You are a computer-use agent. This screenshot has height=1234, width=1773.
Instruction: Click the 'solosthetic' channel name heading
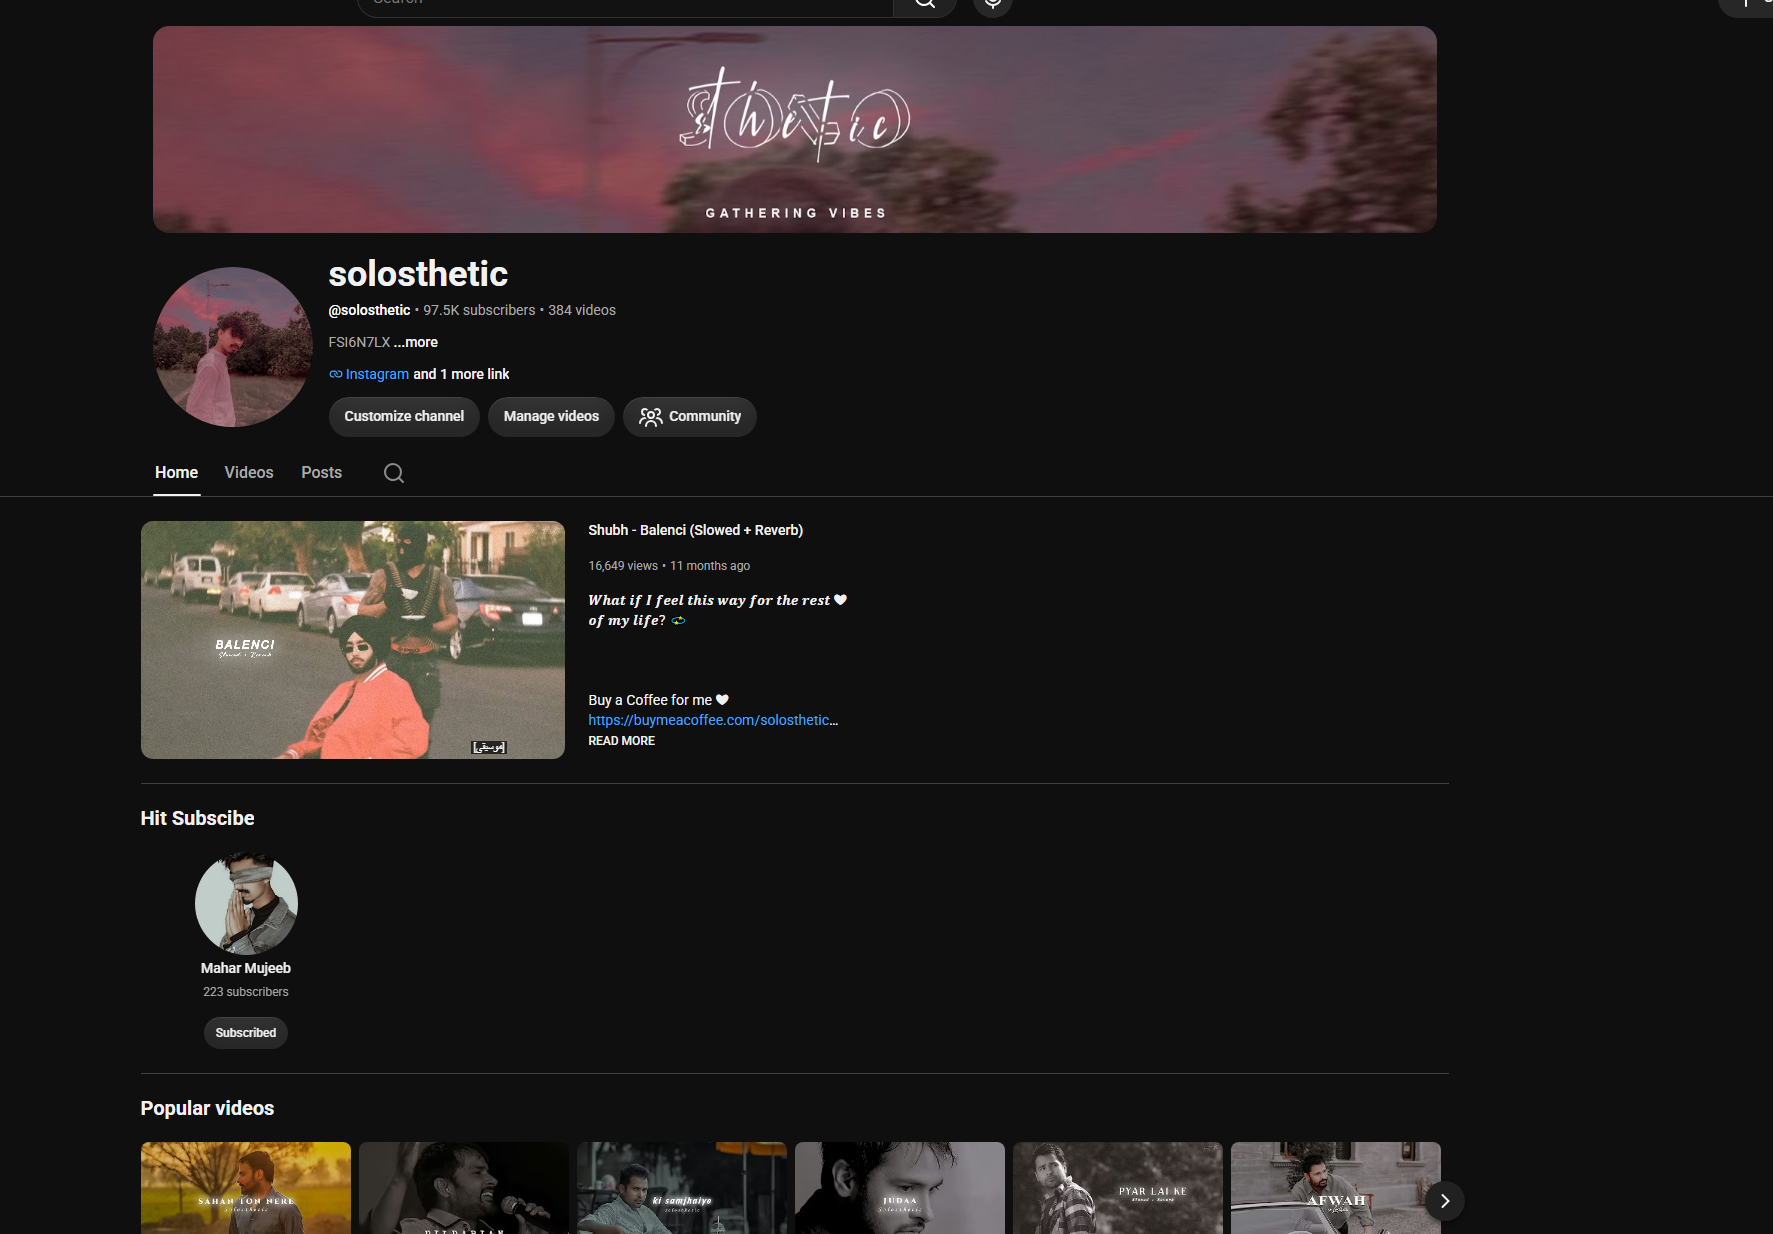click(x=418, y=274)
